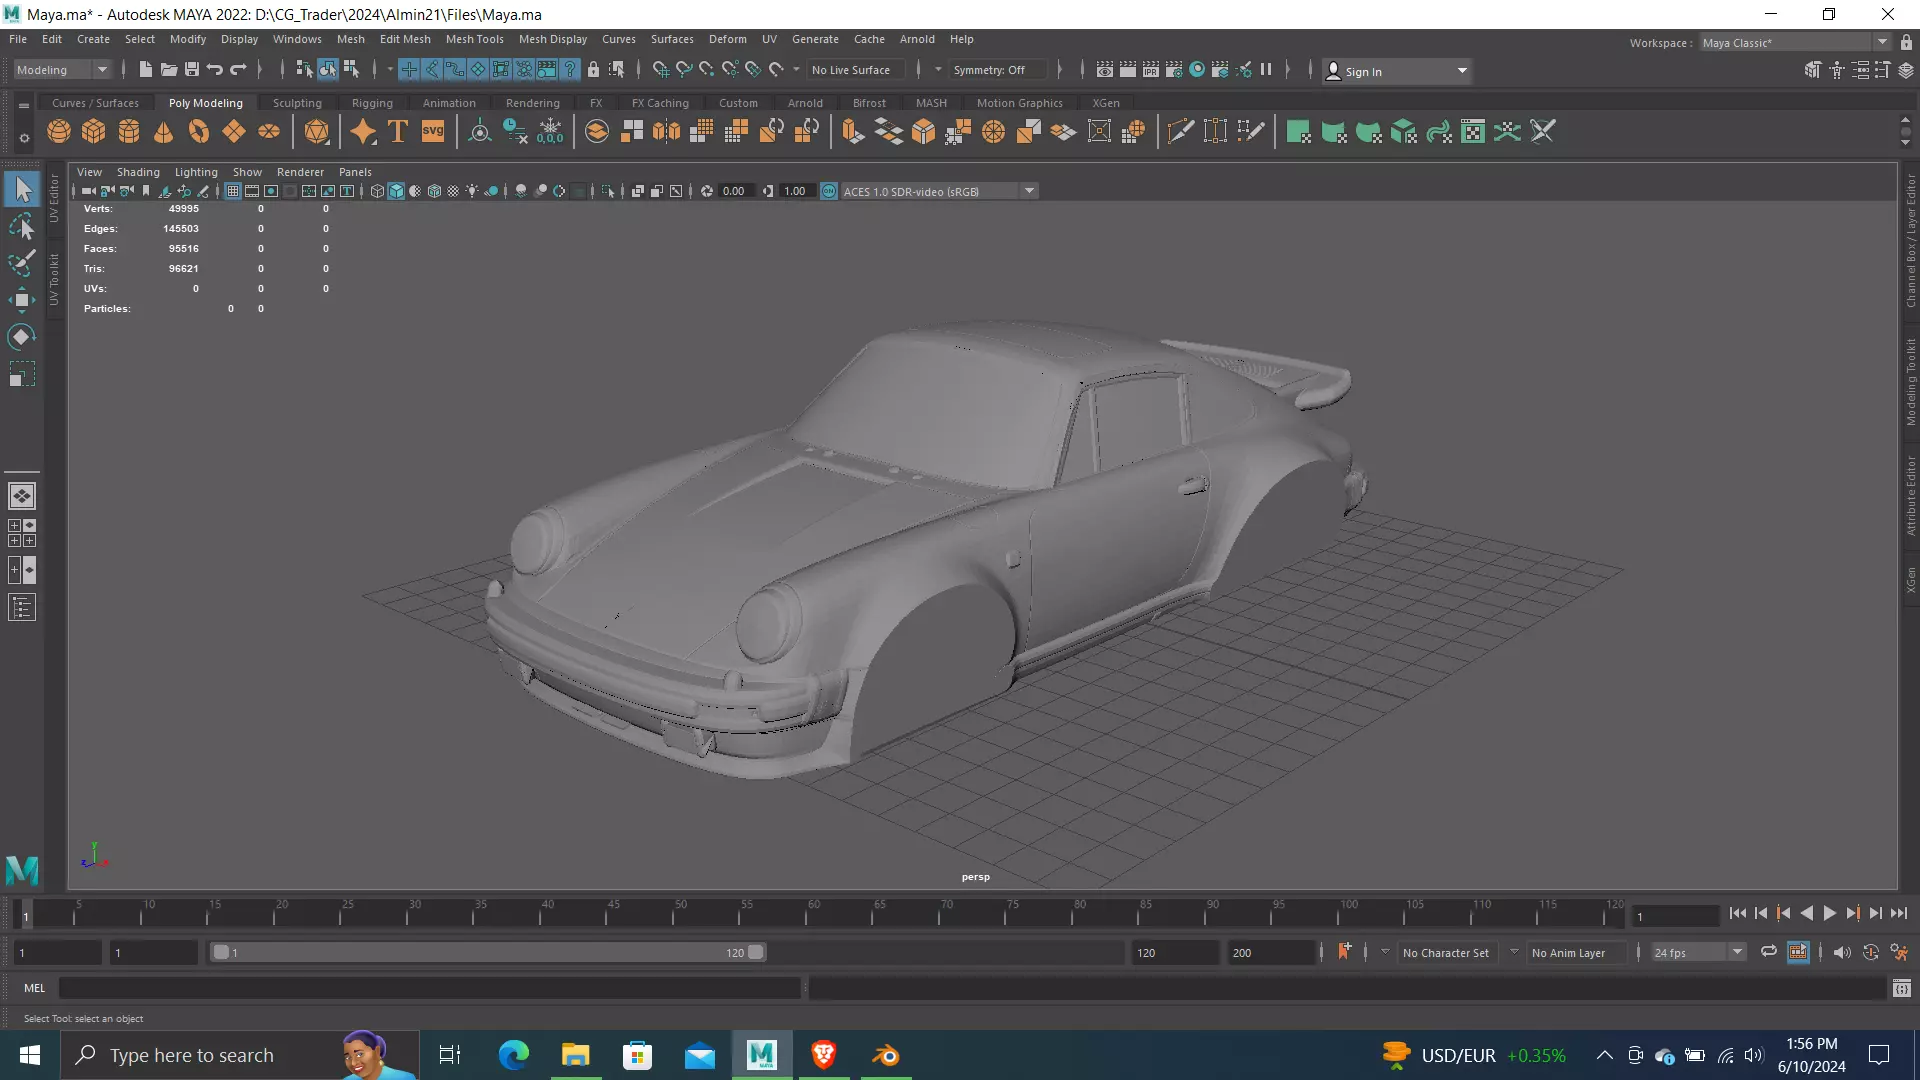Click the Extrude shelf icon
Image resolution: width=1920 pixels, height=1080 pixels.
click(x=852, y=132)
